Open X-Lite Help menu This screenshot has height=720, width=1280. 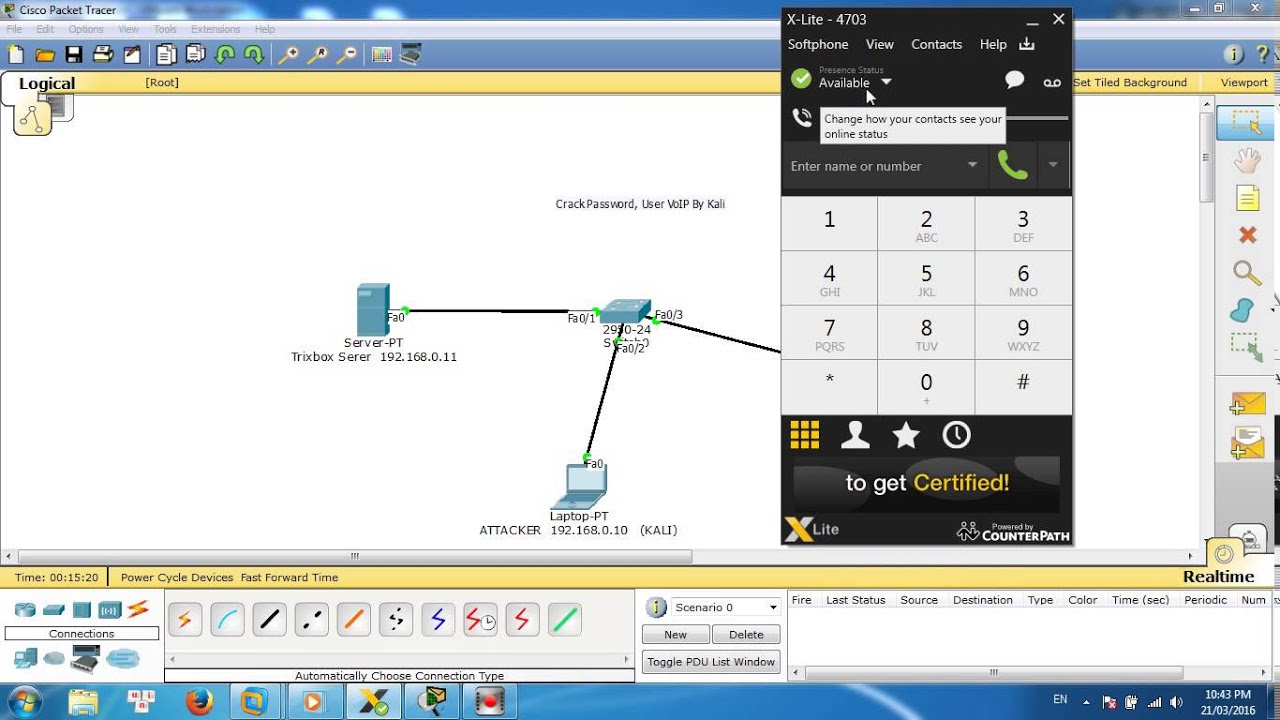click(x=993, y=44)
